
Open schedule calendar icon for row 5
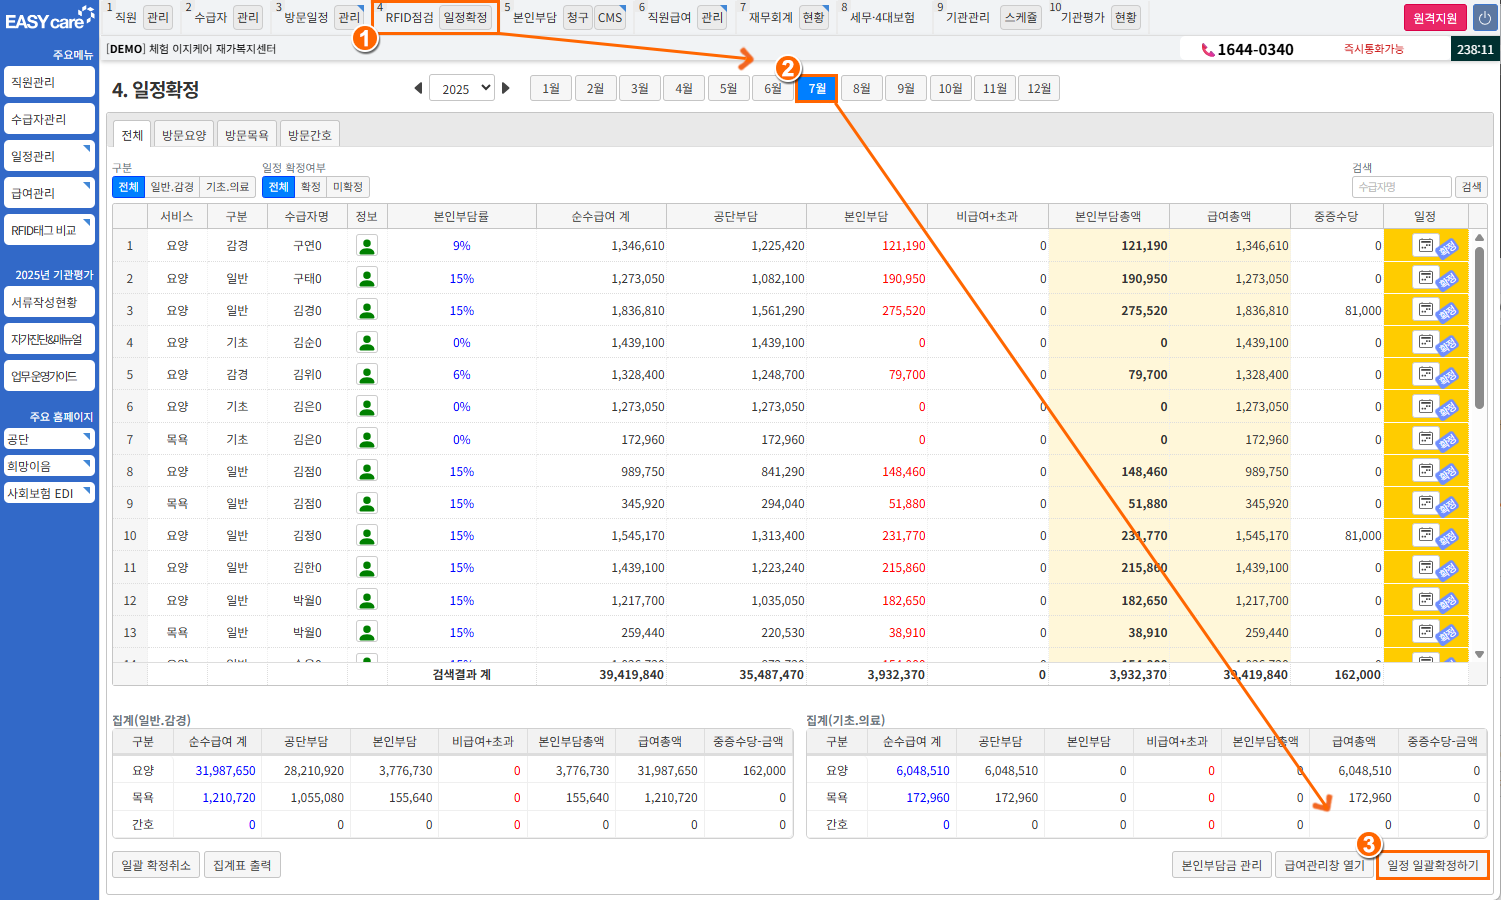(1425, 374)
